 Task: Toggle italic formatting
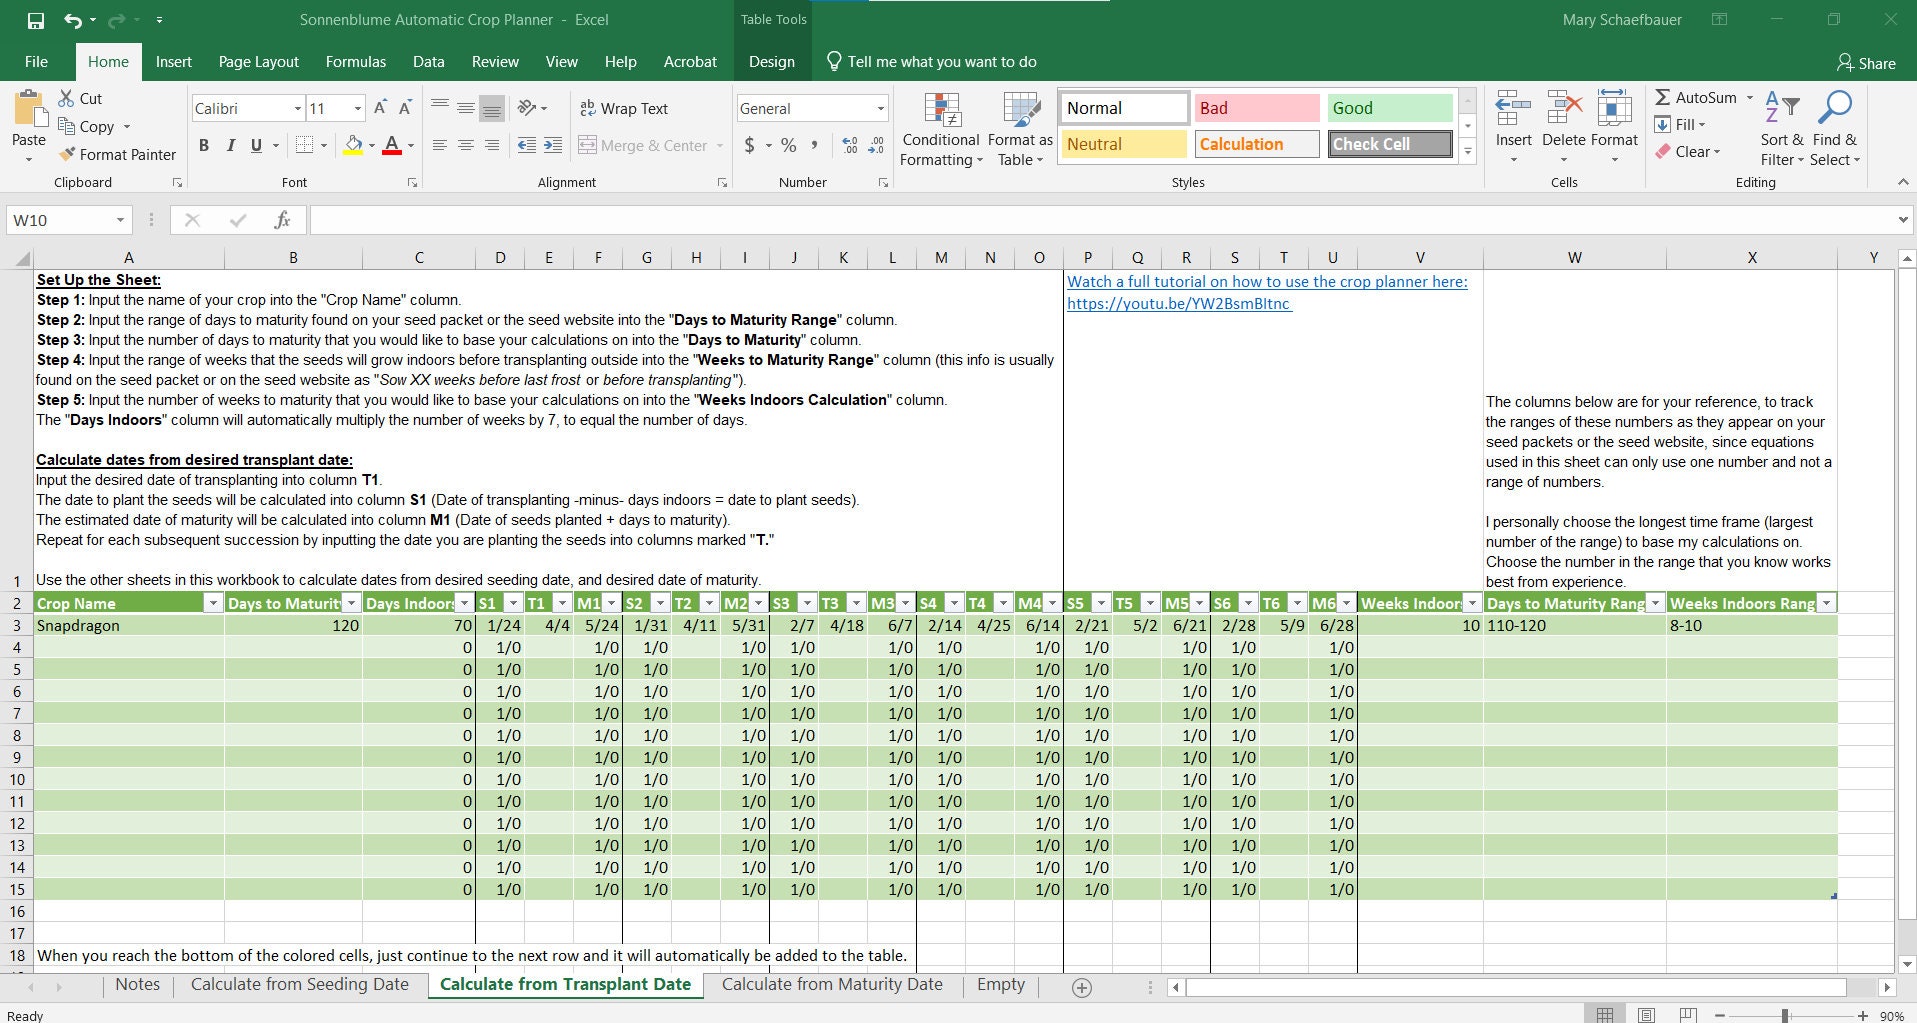(x=230, y=145)
